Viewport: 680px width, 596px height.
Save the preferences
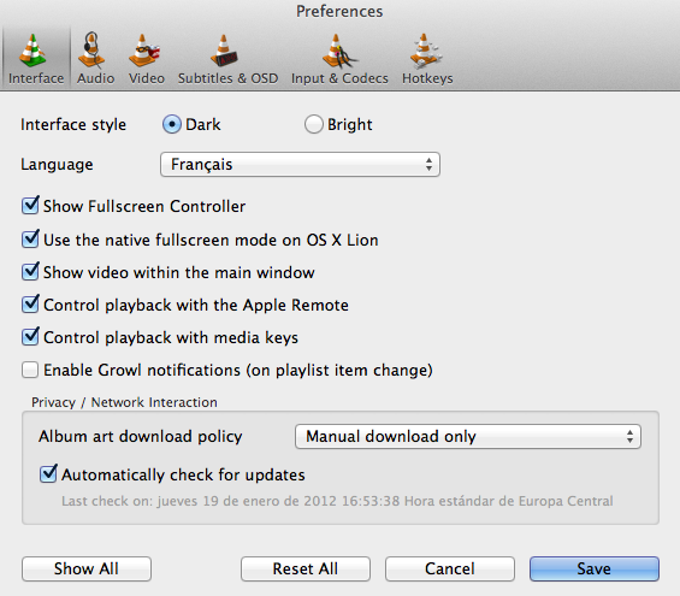(594, 569)
